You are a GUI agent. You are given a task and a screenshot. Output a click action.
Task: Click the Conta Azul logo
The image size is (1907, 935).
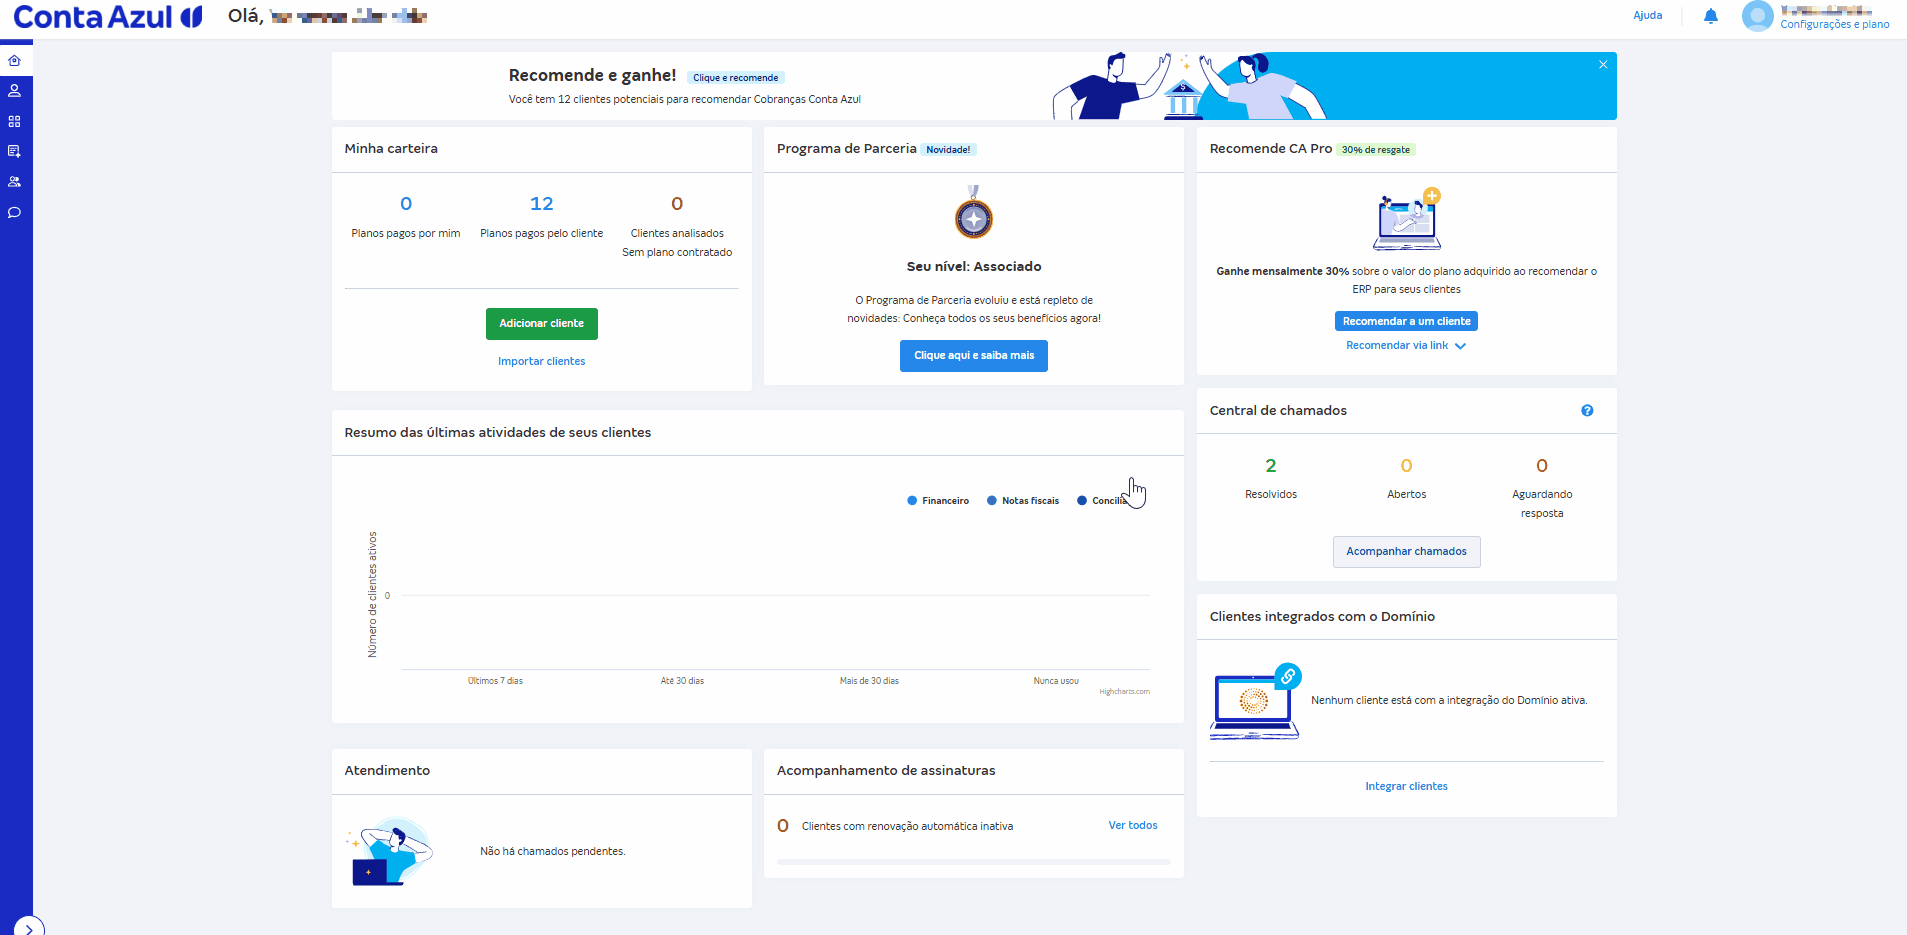coord(107,17)
